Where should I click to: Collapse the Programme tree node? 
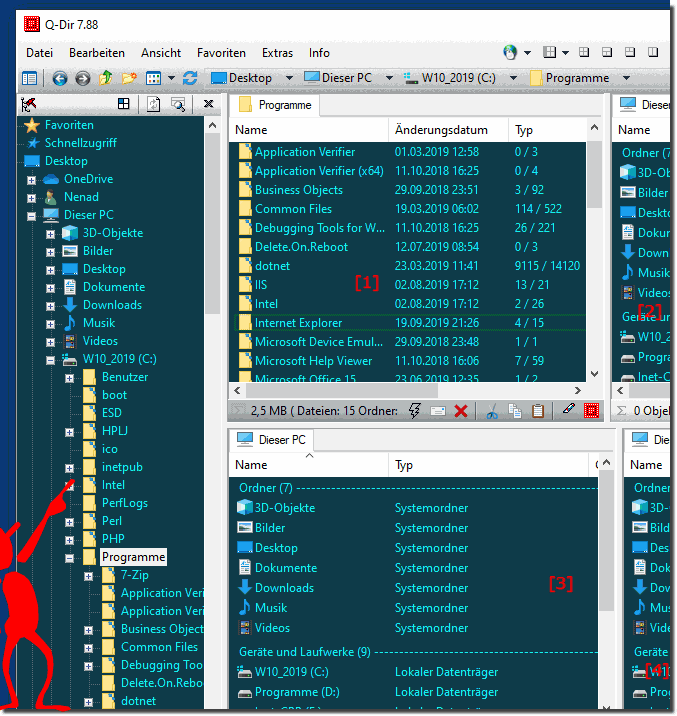69,558
